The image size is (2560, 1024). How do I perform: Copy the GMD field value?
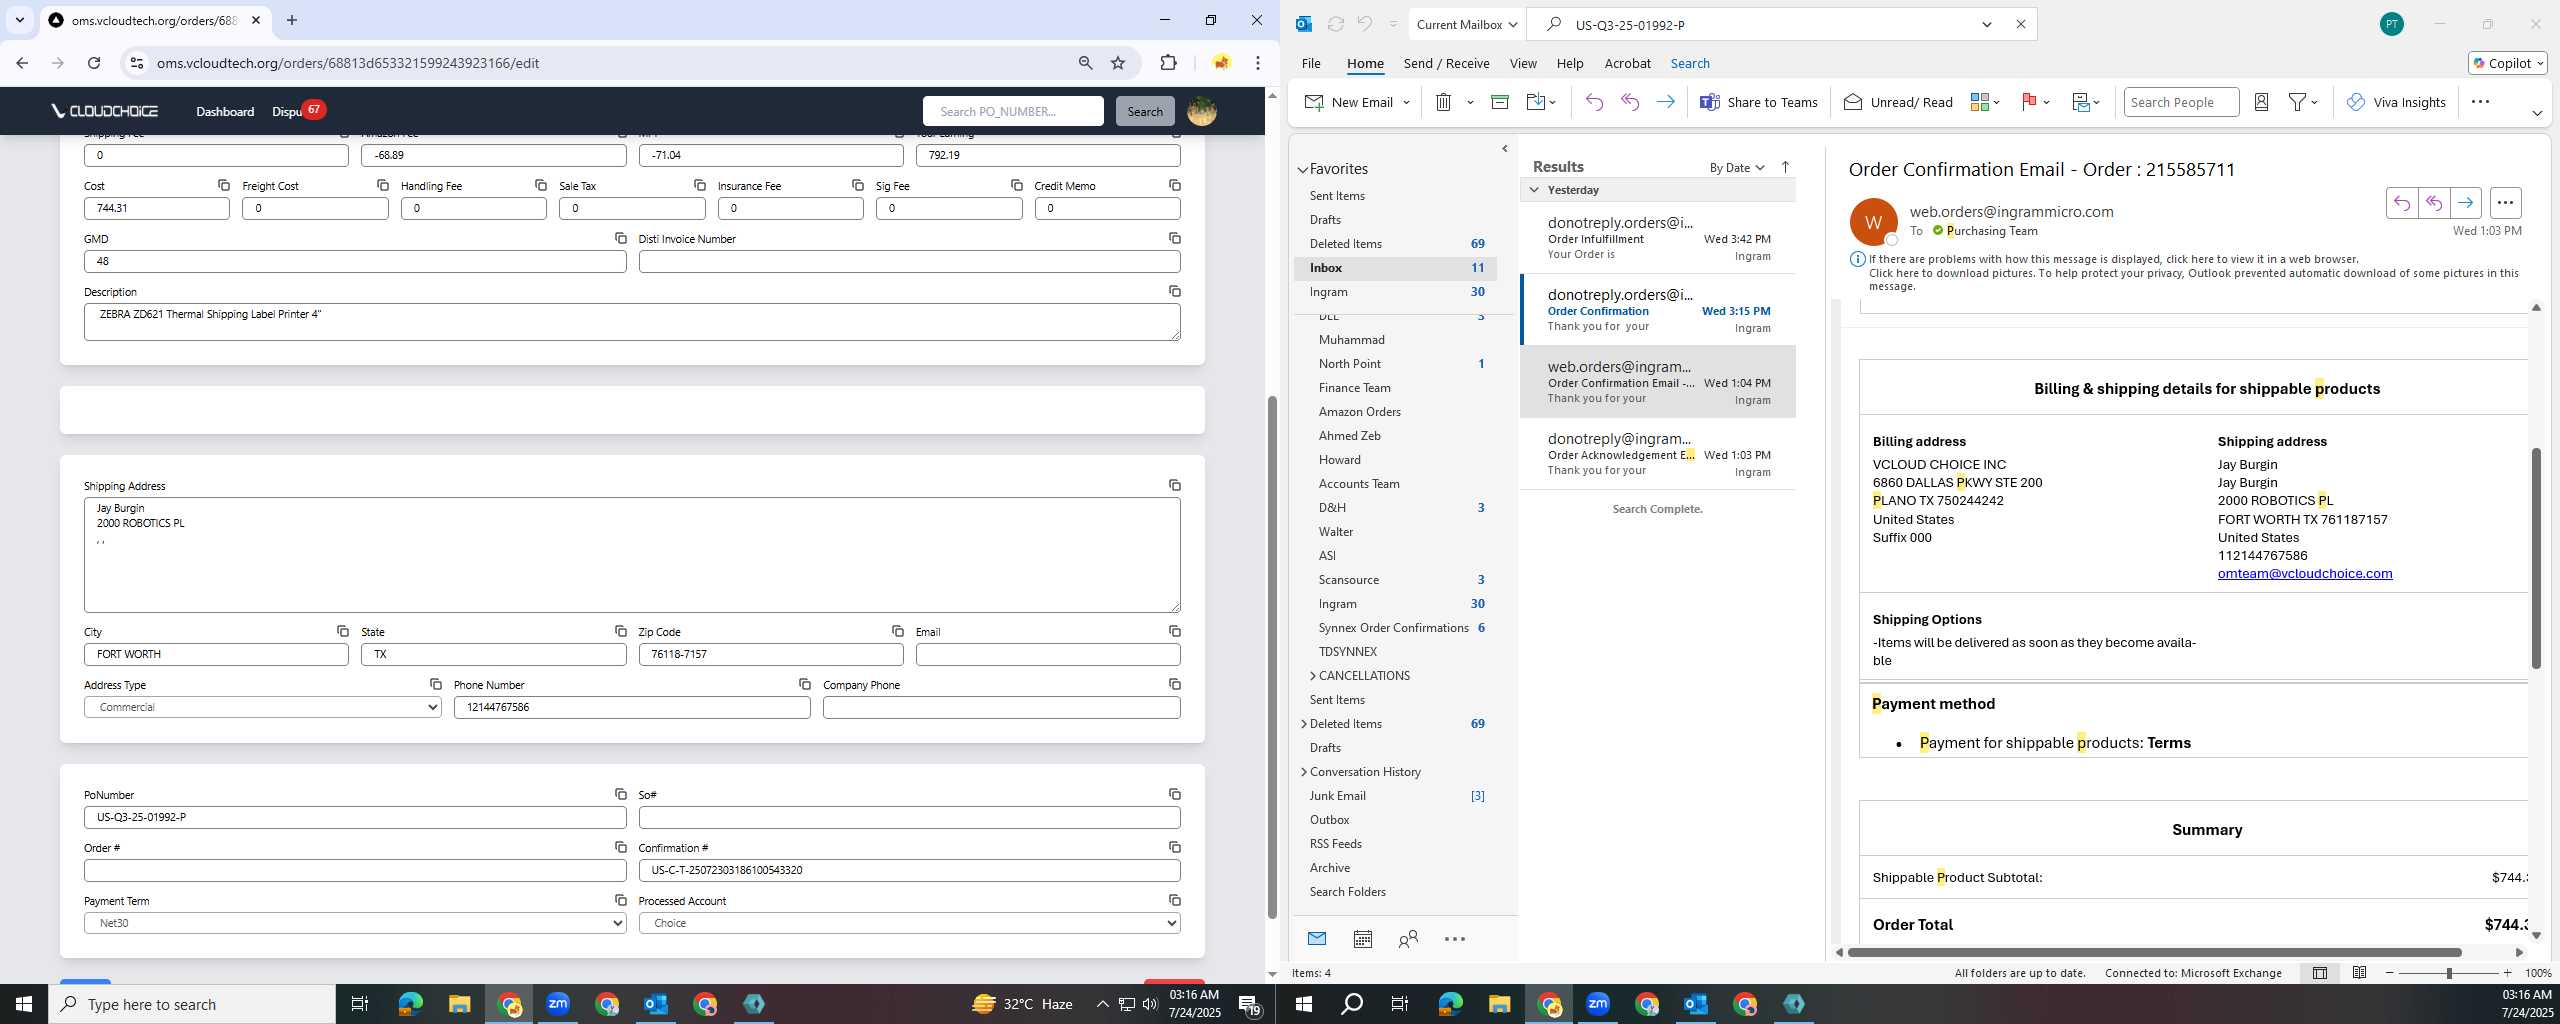click(620, 238)
